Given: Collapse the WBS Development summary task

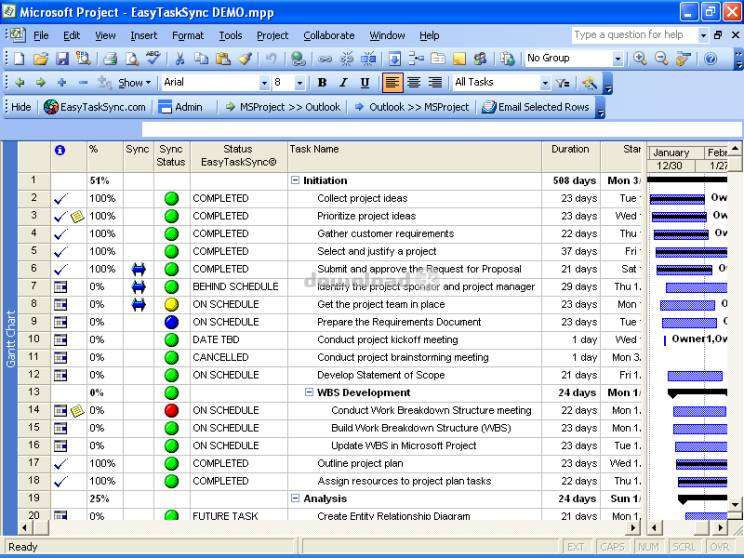Looking at the screenshot, I should [x=309, y=392].
